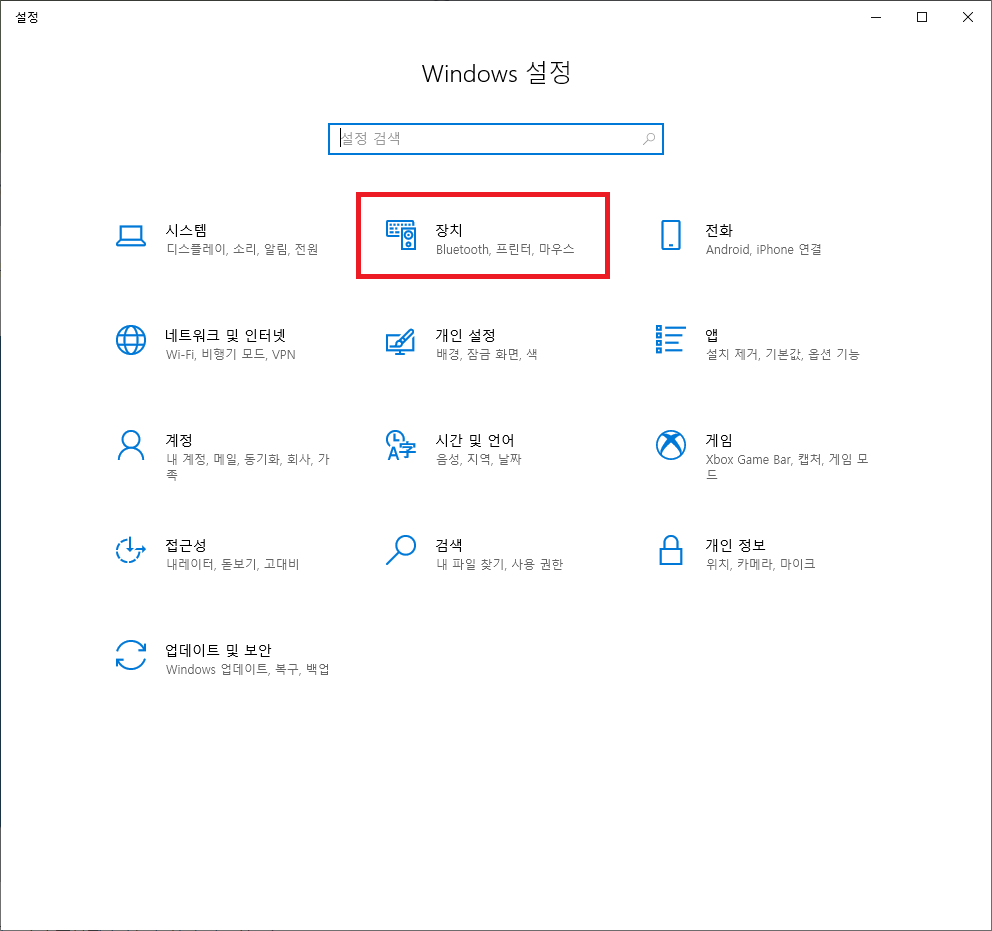This screenshot has width=992, height=931.
Task: Click the text Android, iPhone 연결
Action: (764, 249)
